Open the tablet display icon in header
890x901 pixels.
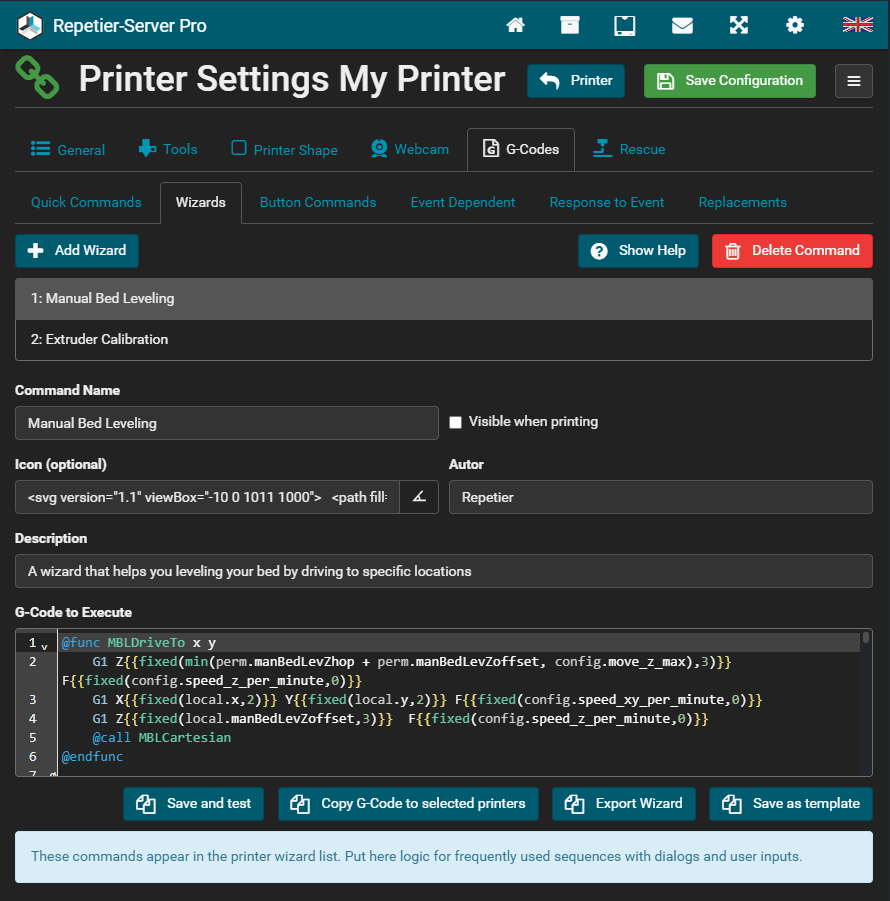(x=625, y=25)
